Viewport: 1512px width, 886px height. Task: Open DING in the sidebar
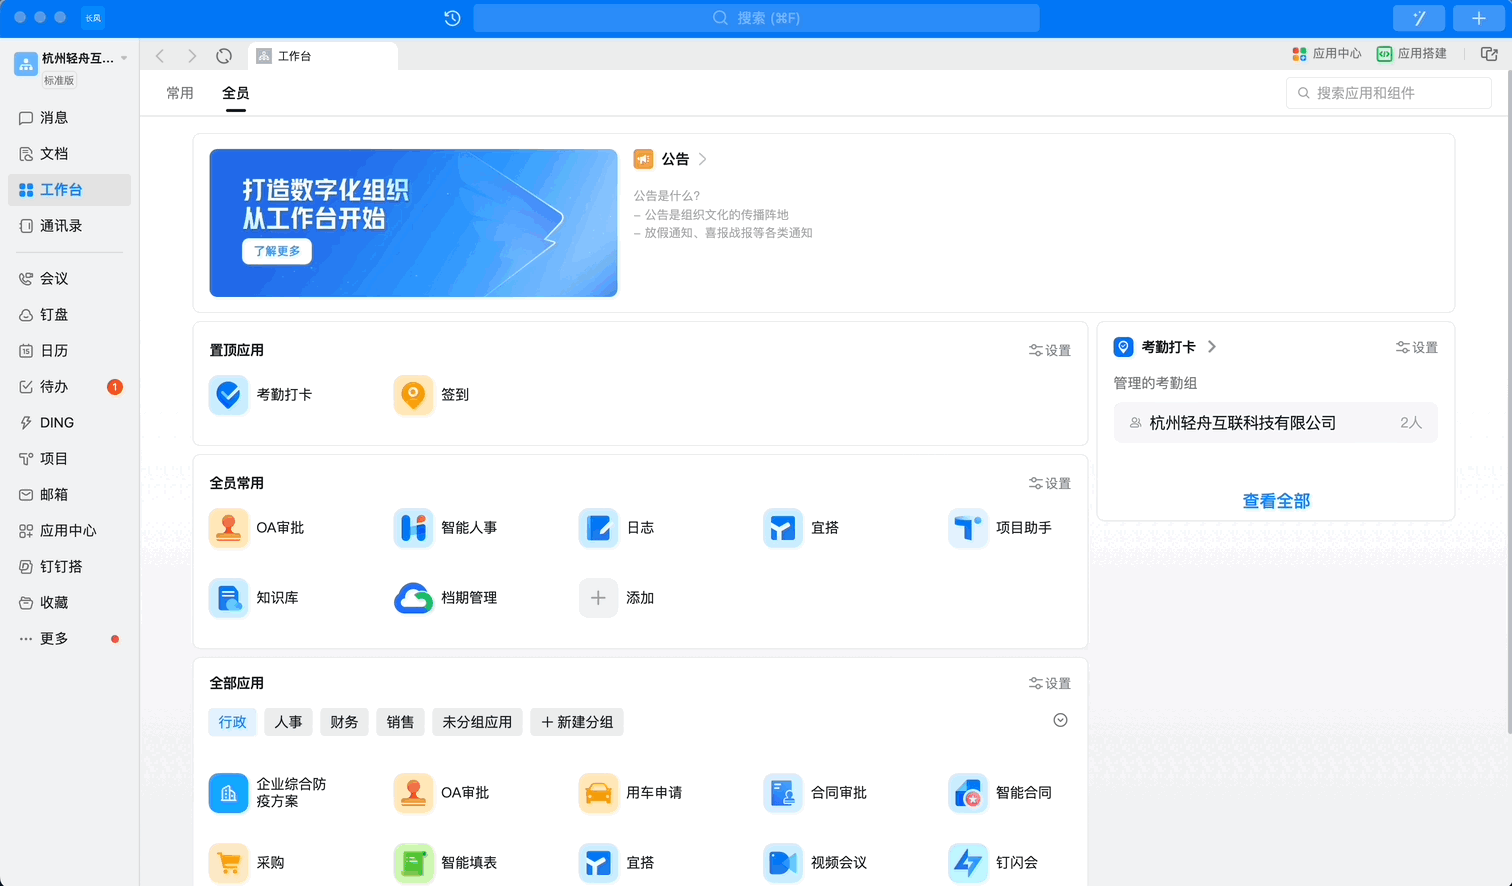click(x=69, y=423)
